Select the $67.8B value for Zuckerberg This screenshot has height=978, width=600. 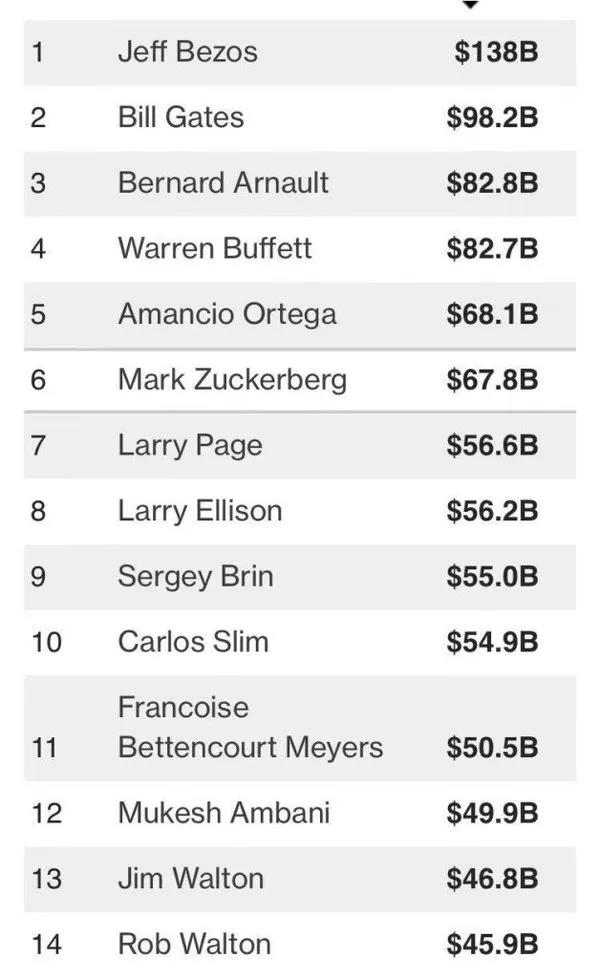(492, 380)
